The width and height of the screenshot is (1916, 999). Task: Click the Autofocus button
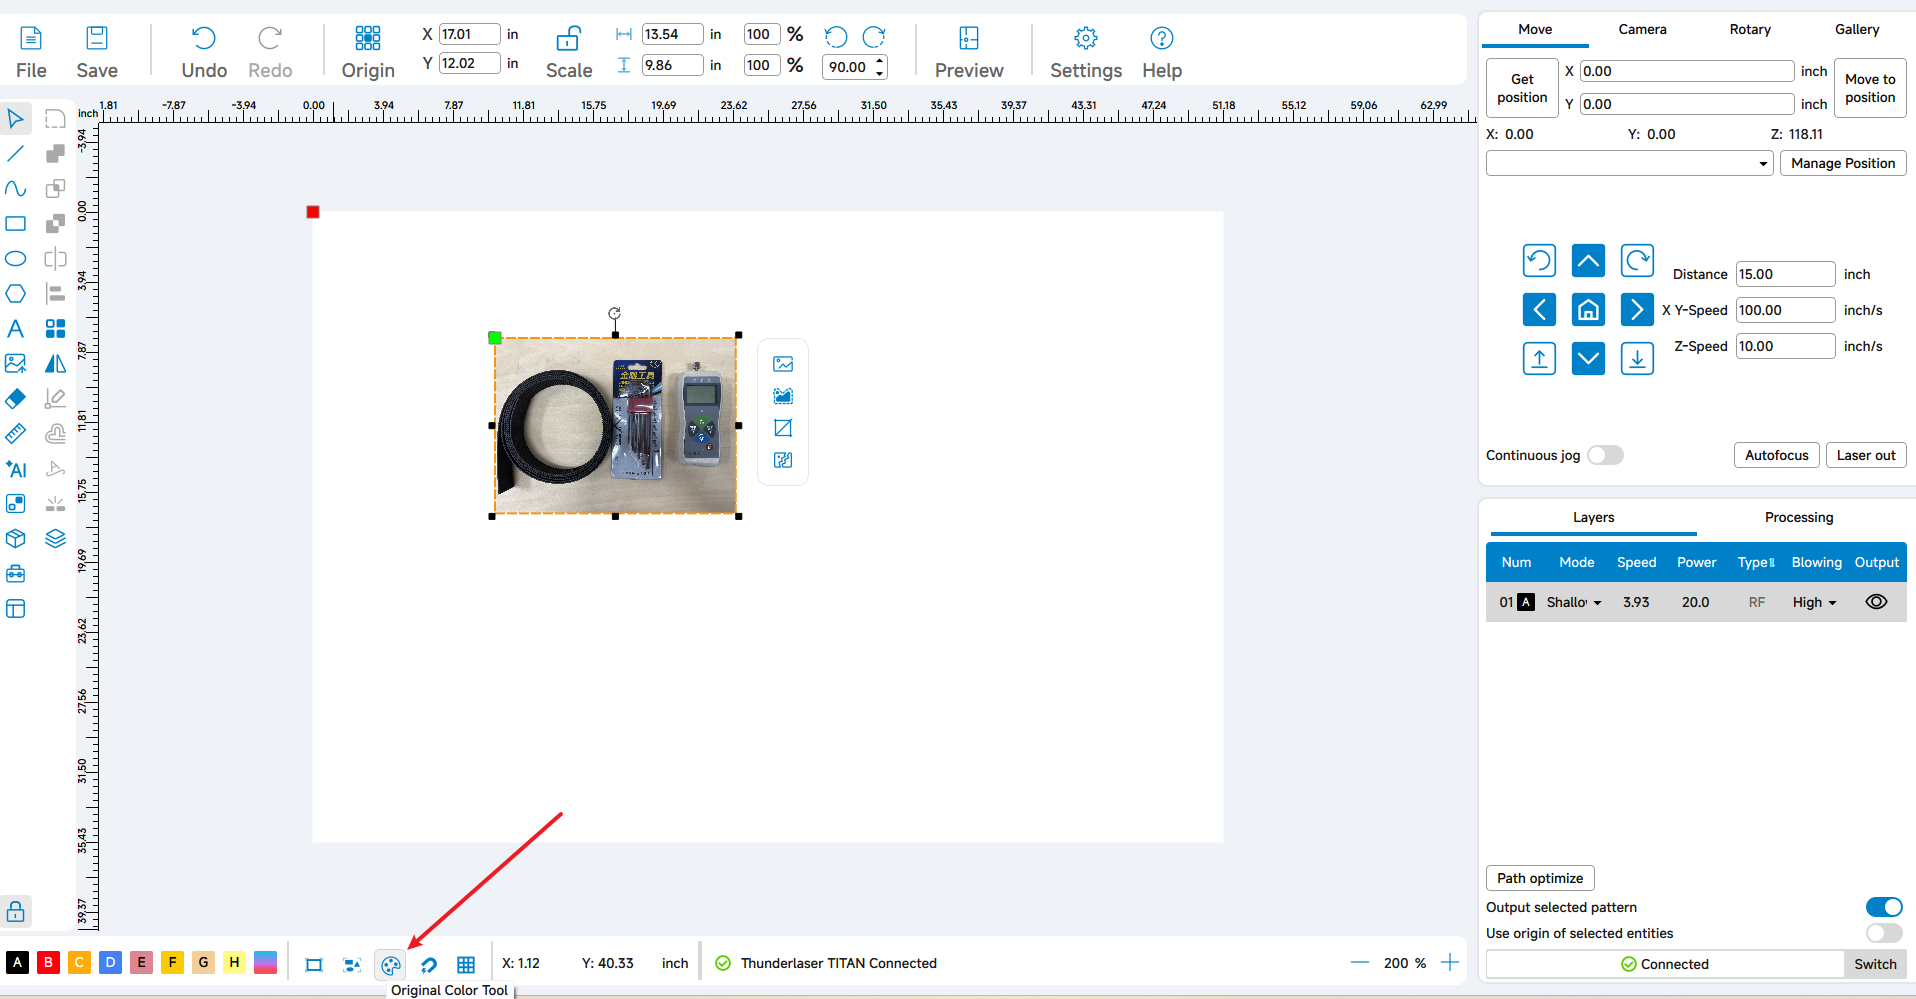1777,455
